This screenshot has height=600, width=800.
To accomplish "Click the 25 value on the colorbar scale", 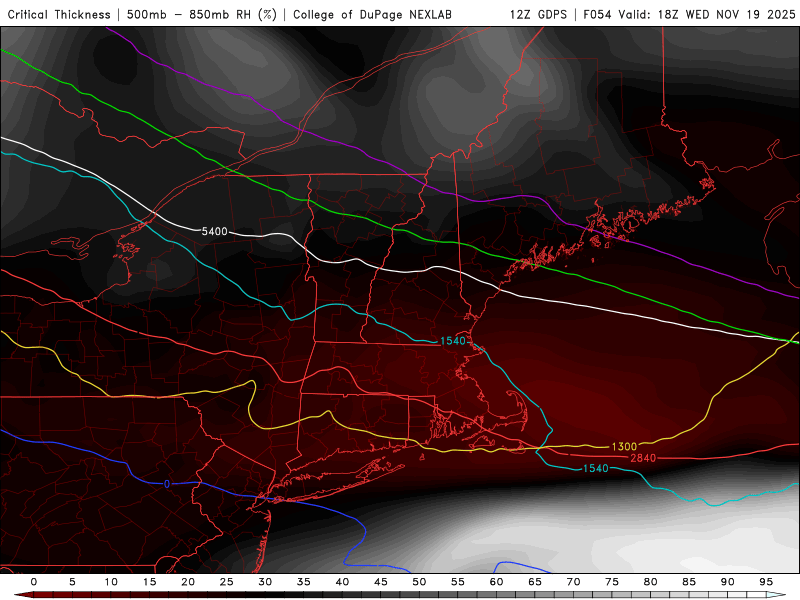I will 227,582.
